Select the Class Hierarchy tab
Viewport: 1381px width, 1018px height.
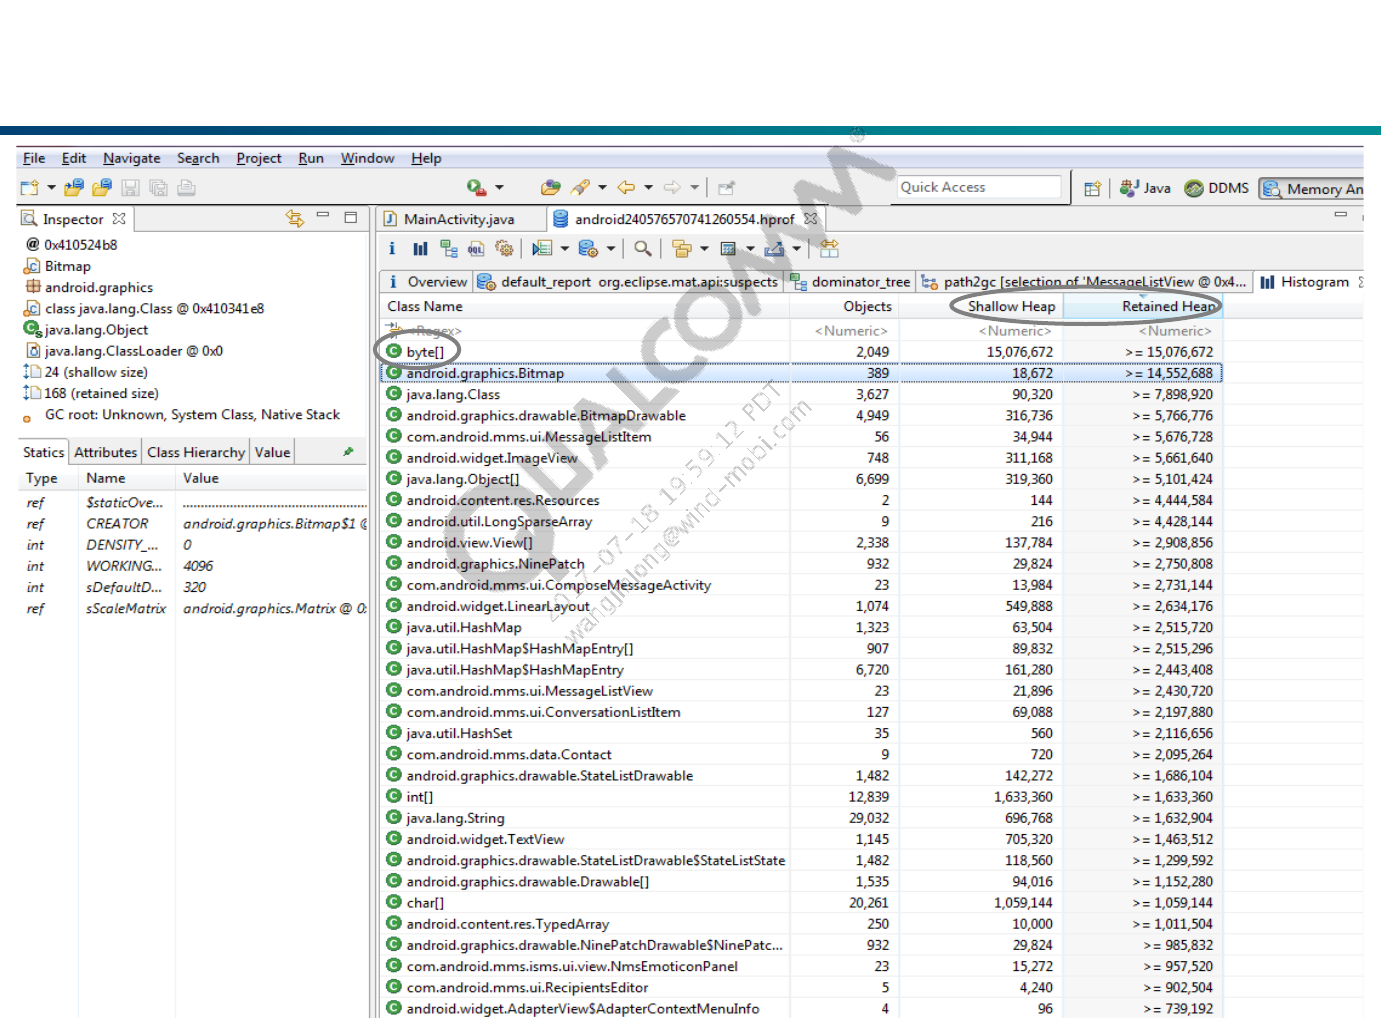click(x=196, y=452)
